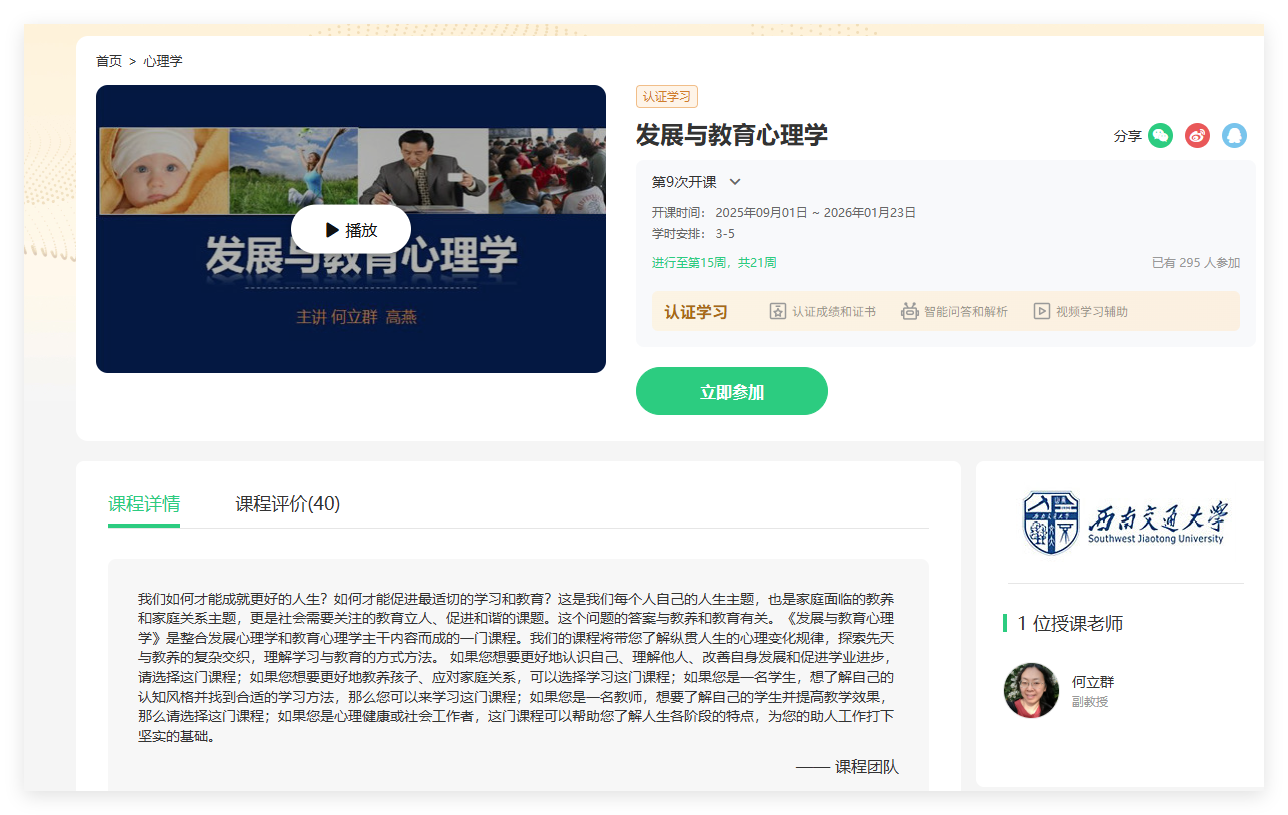
Task: Click the 认证学习 orange tag
Action: click(666, 97)
